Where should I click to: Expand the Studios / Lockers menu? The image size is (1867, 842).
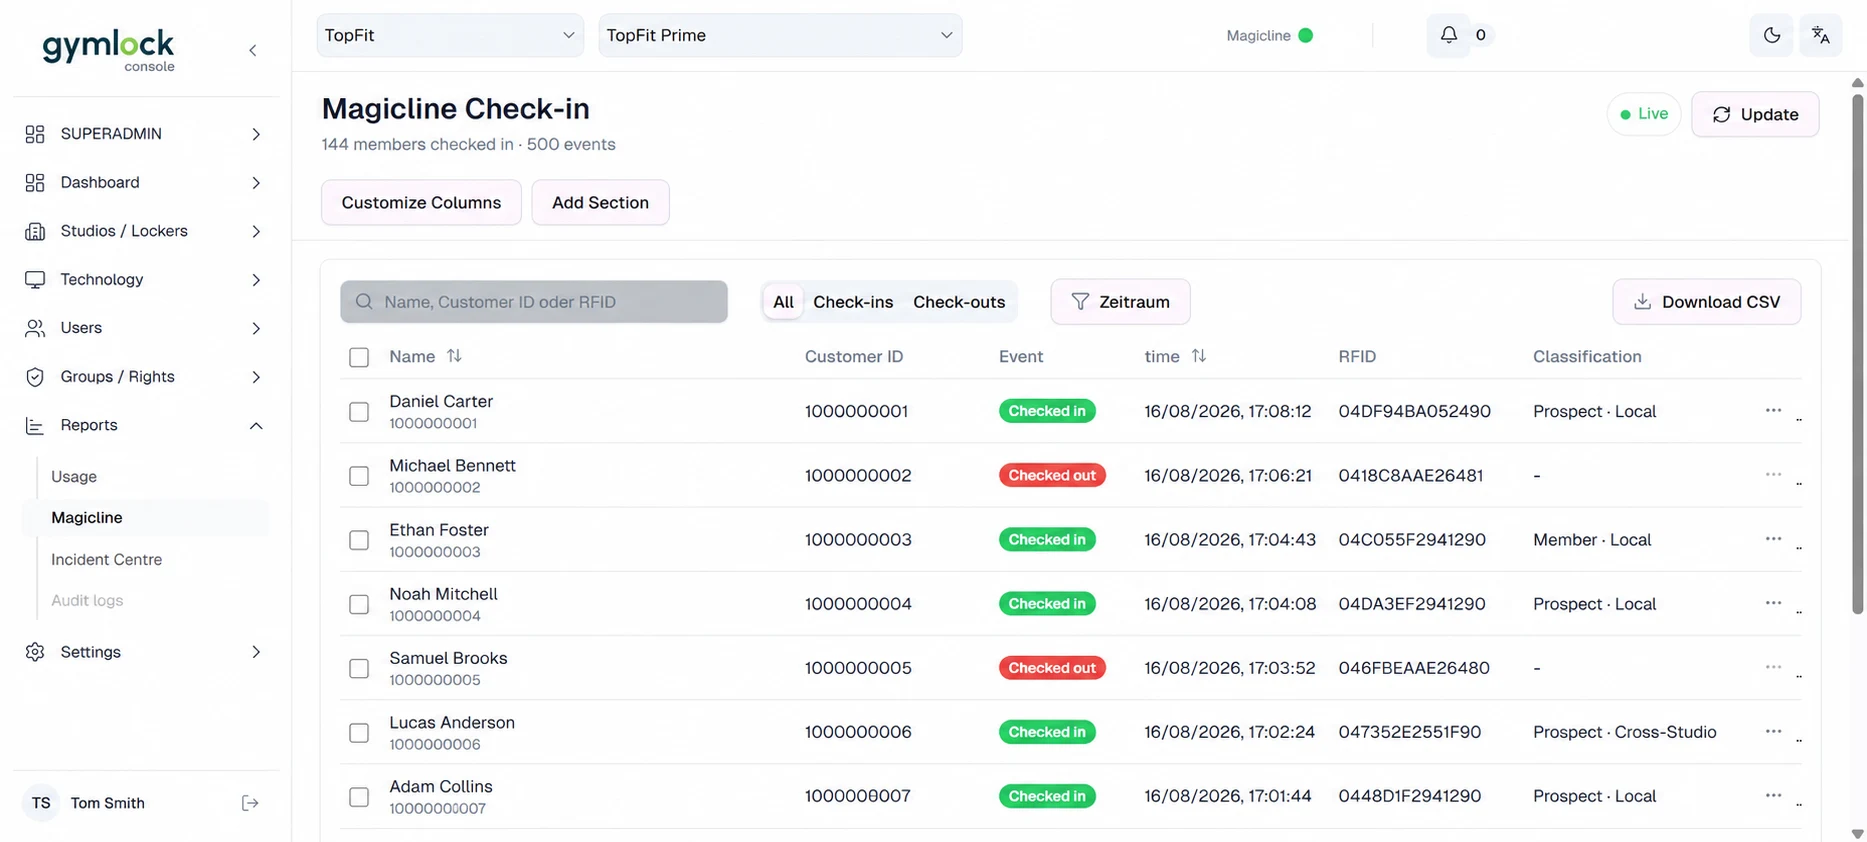(145, 231)
